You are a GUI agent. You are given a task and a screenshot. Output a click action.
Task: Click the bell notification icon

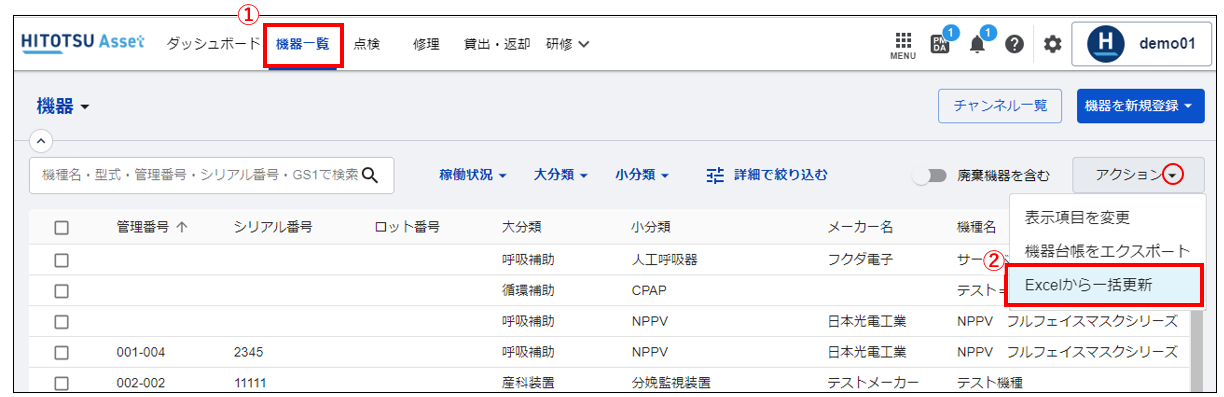point(978,45)
